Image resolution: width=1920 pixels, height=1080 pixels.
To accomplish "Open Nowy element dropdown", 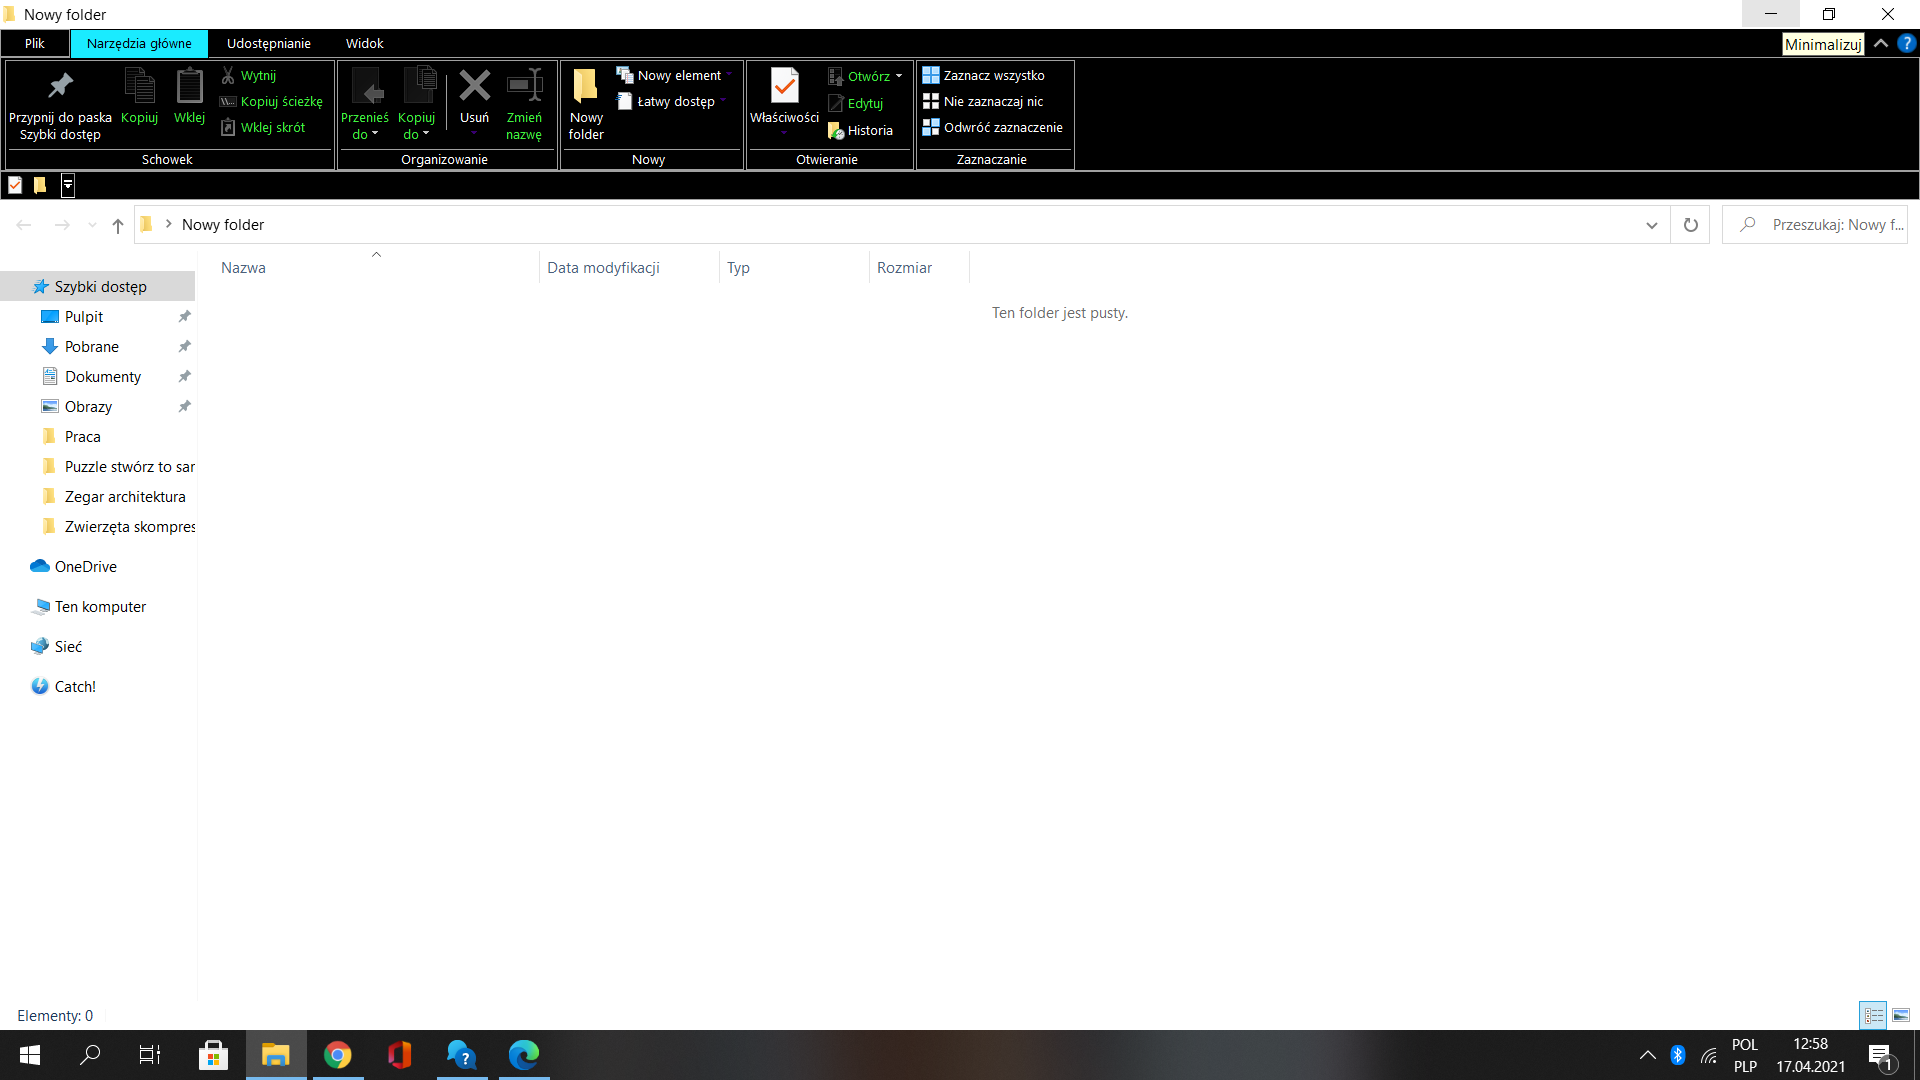I will pyautogui.click(x=678, y=76).
